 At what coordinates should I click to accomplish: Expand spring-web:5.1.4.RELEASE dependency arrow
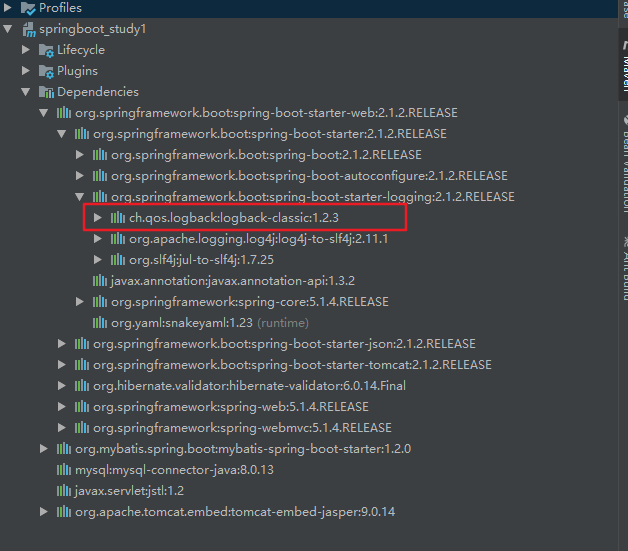click(62, 406)
